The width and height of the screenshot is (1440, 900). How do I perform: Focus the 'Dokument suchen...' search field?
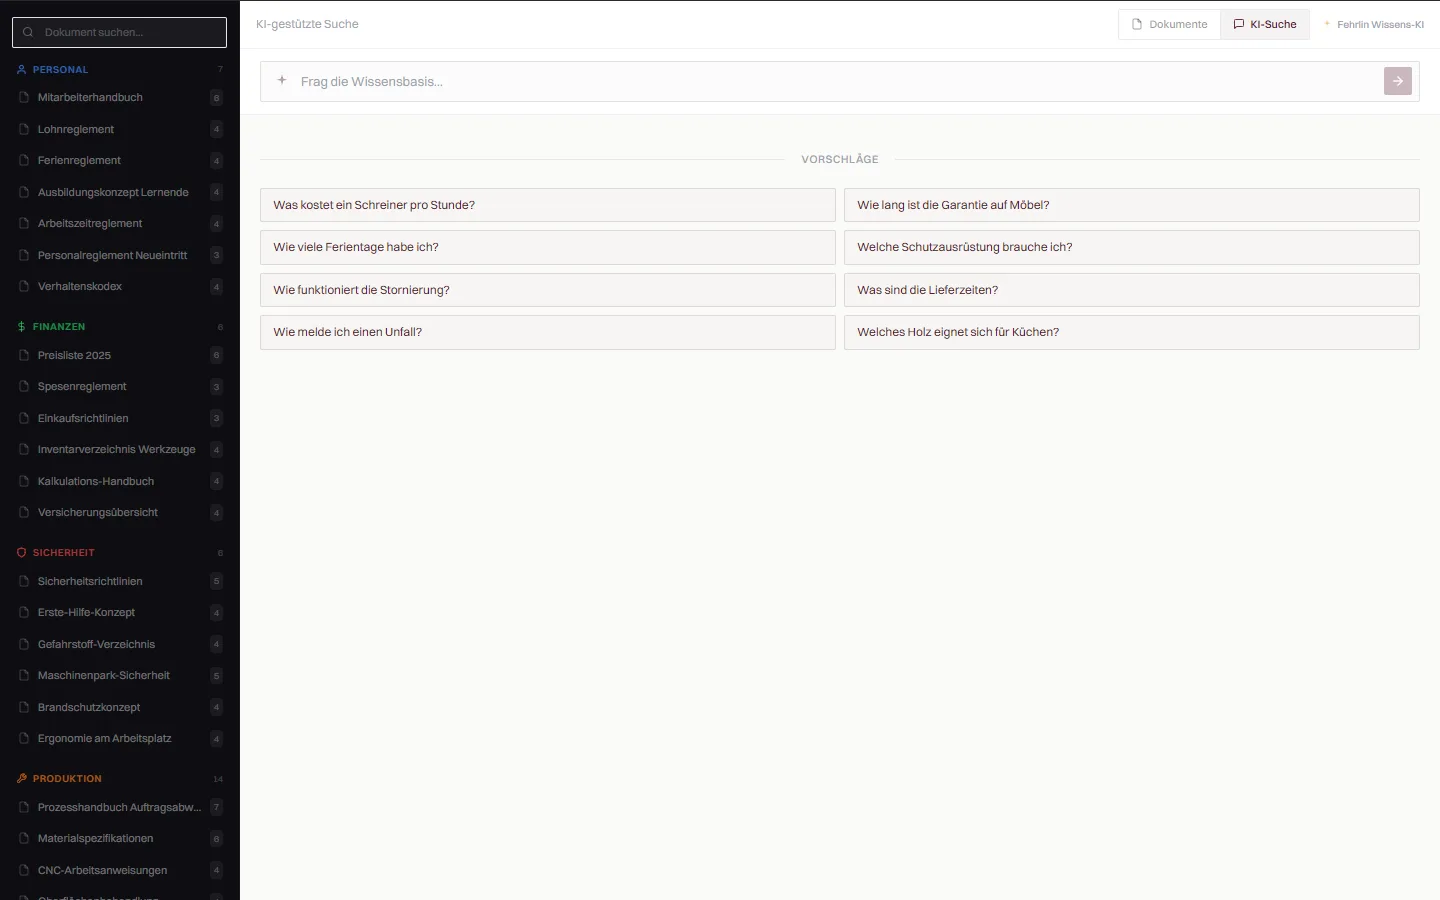120,32
